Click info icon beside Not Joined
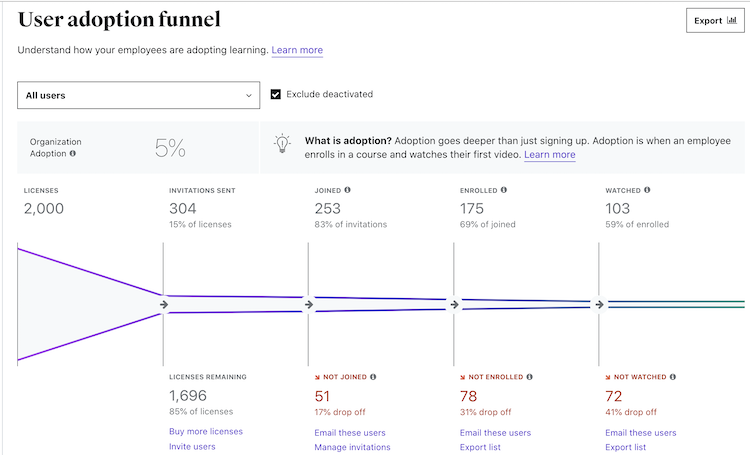750x455 pixels. pyautogui.click(x=373, y=377)
